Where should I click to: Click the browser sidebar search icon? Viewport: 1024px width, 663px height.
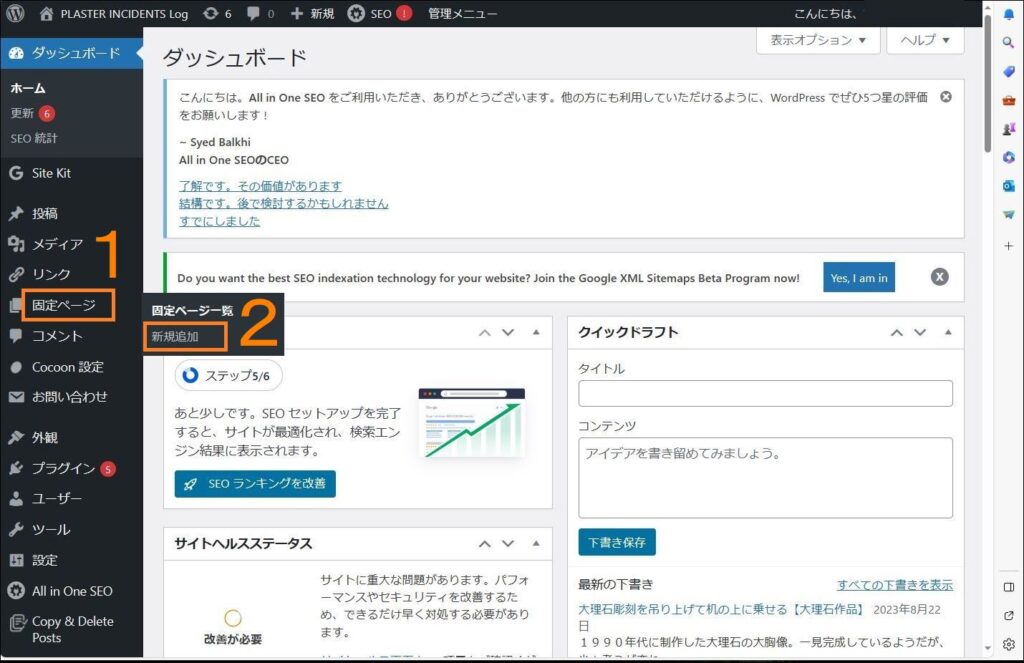1009,42
